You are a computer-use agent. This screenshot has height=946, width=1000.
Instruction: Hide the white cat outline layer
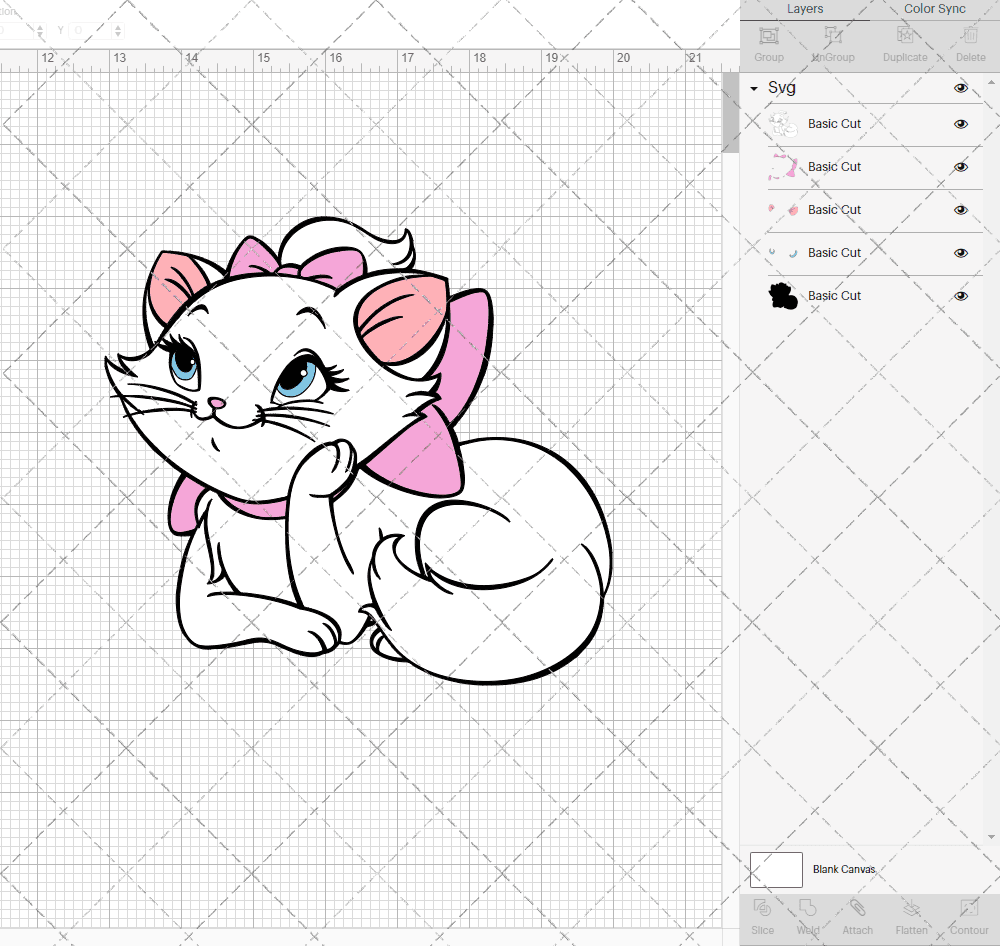pyautogui.click(x=960, y=124)
